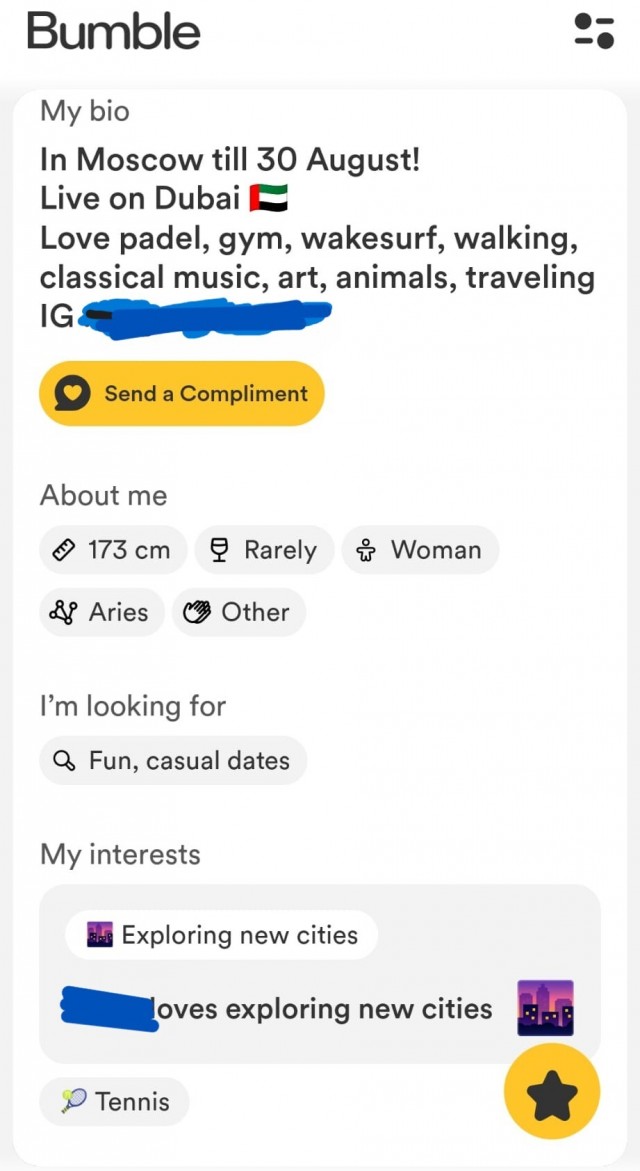The width and height of the screenshot is (640, 1171).
Task: Select the 173 cm height chip
Action: 113,550
